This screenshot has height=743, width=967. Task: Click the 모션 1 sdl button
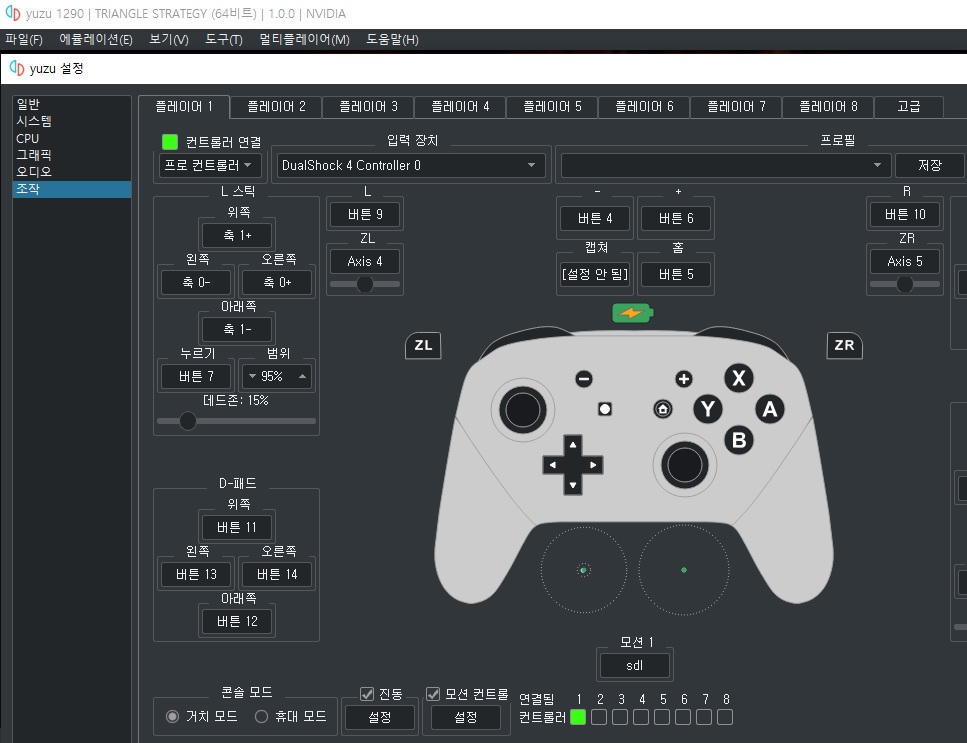click(635, 665)
